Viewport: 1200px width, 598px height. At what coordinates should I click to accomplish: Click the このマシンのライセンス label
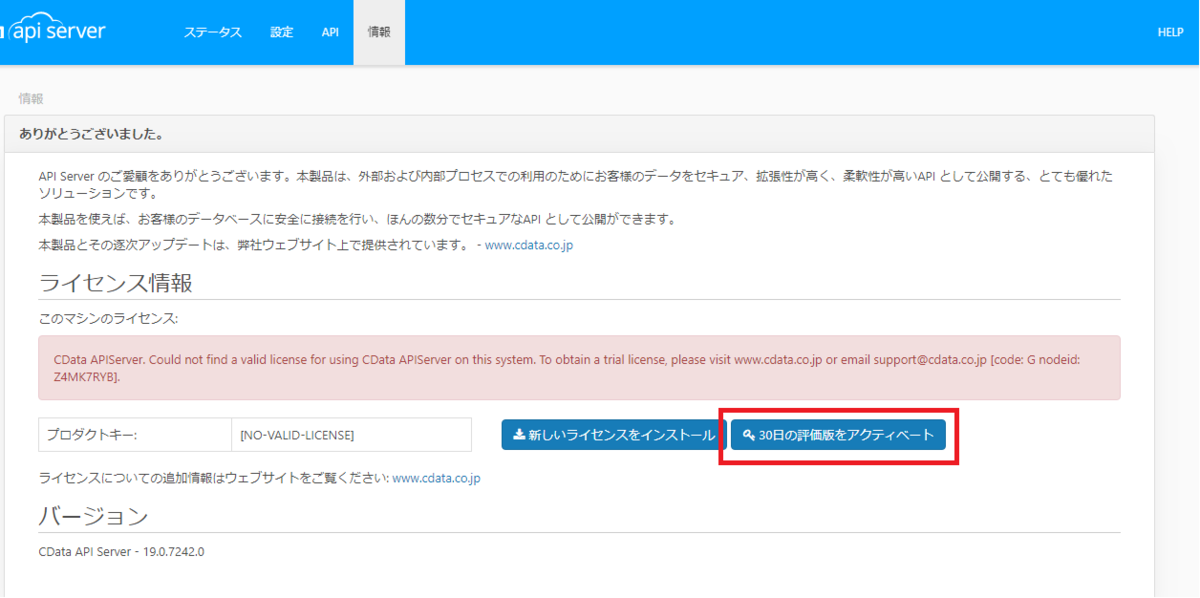(x=108, y=318)
